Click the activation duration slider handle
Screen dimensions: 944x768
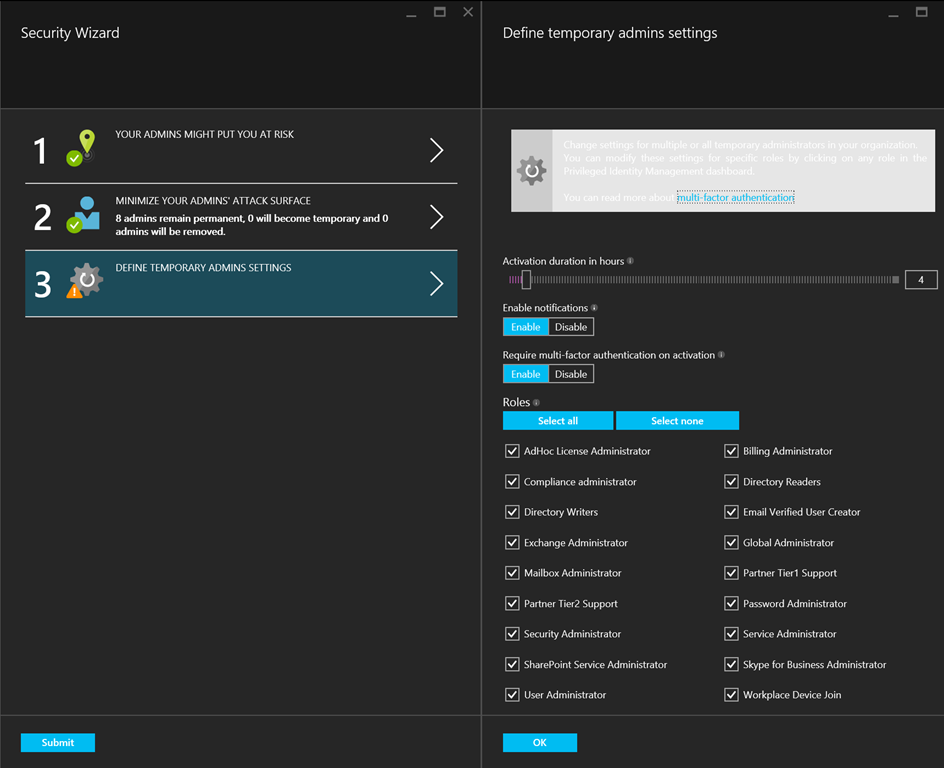pos(526,280)
